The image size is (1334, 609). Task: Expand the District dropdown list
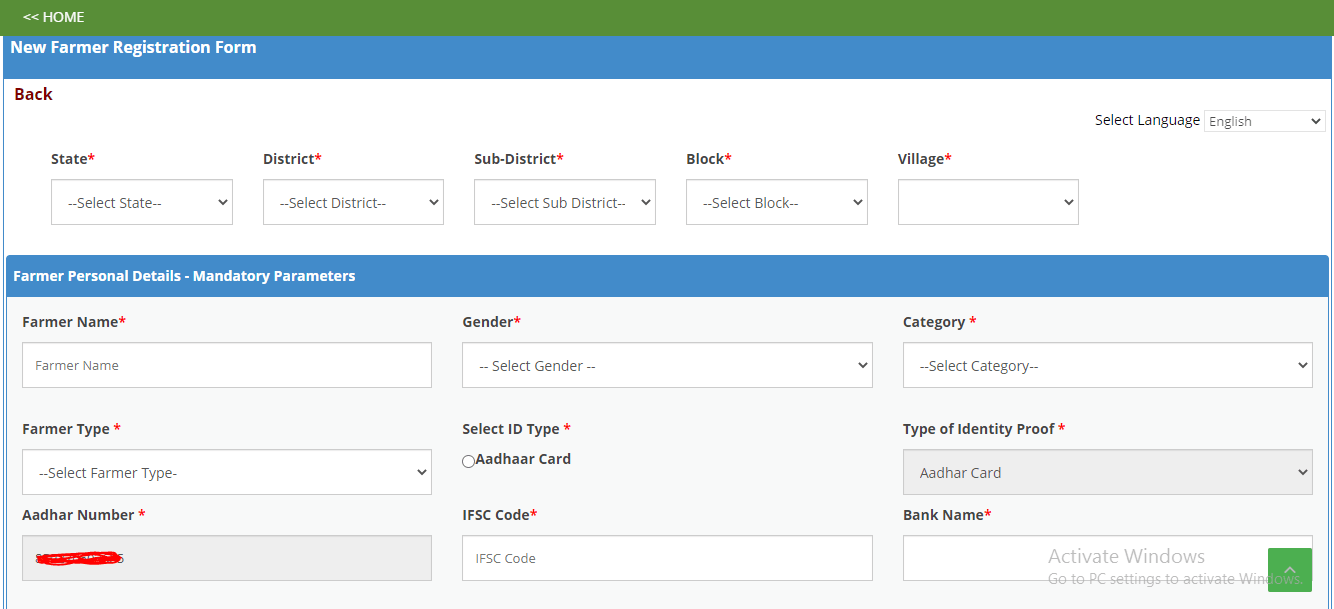pos(353,203)
